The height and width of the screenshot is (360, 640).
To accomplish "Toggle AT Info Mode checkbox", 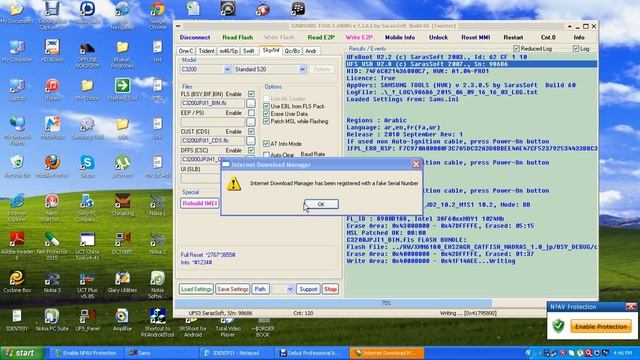I will pyautogui.click(x=267, y=144).
